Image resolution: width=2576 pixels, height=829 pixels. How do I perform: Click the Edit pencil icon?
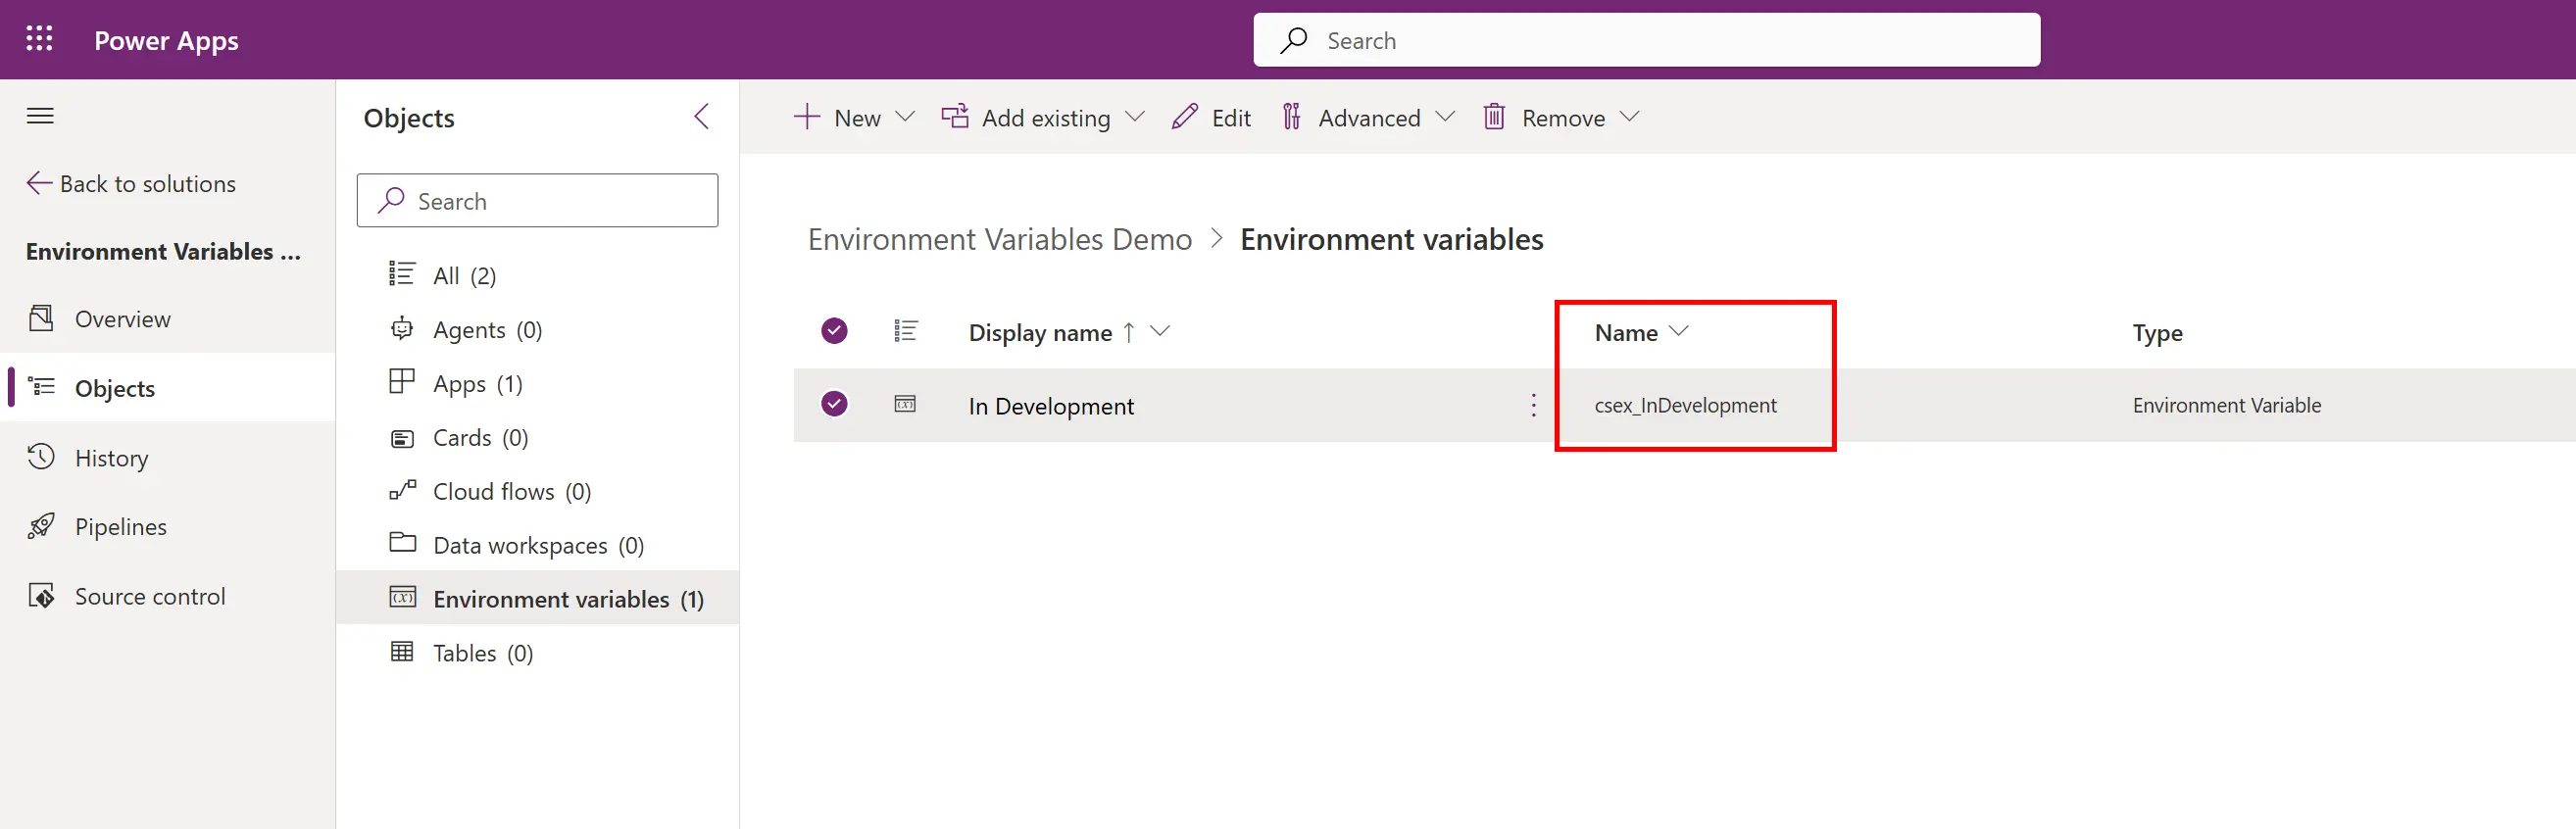1184,117
